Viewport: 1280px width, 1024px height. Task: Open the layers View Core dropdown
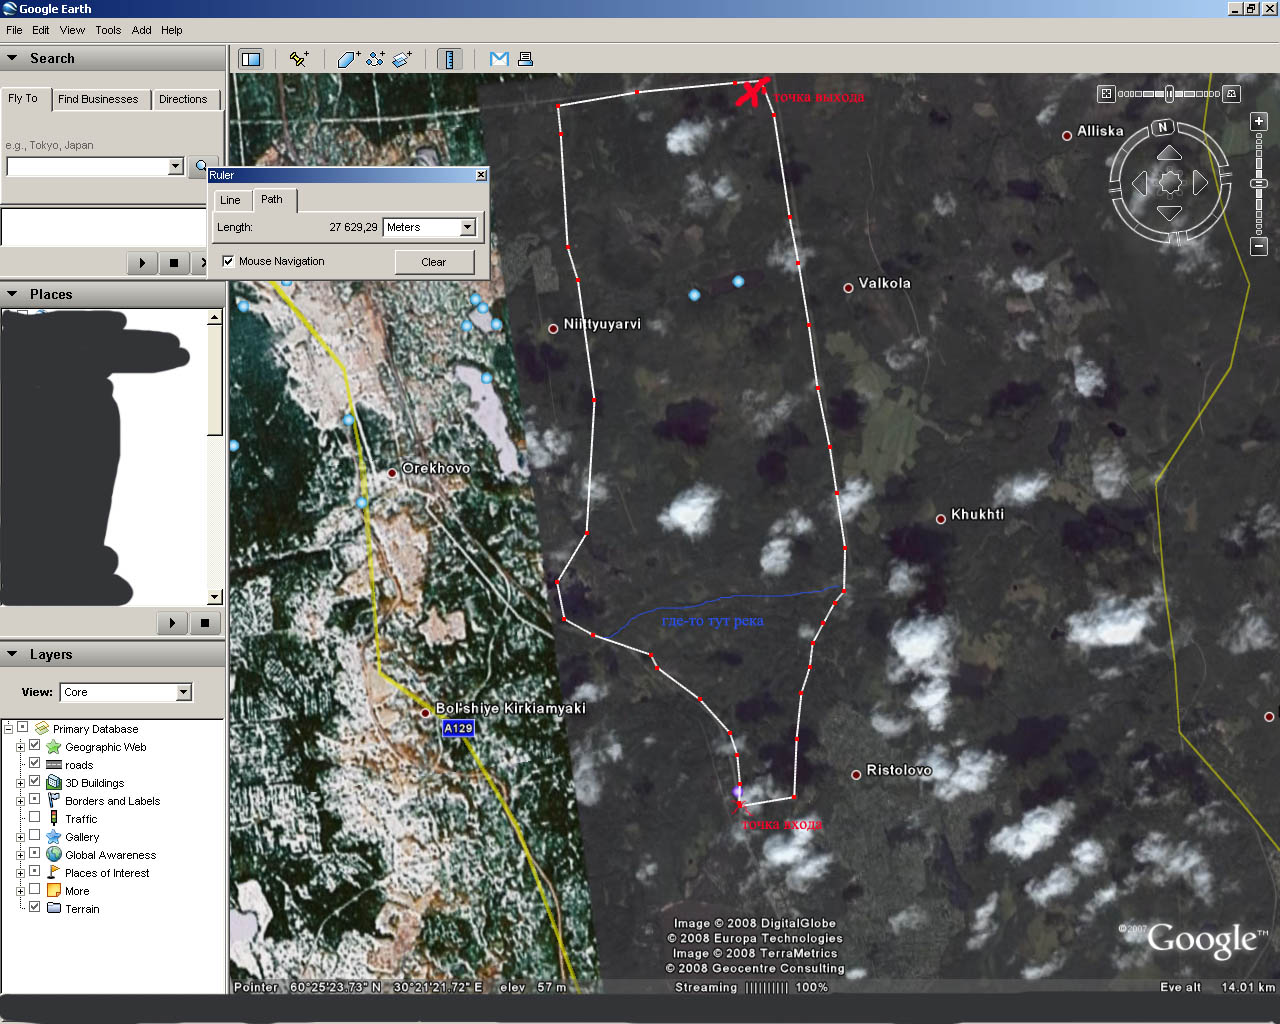click(183, 692)
